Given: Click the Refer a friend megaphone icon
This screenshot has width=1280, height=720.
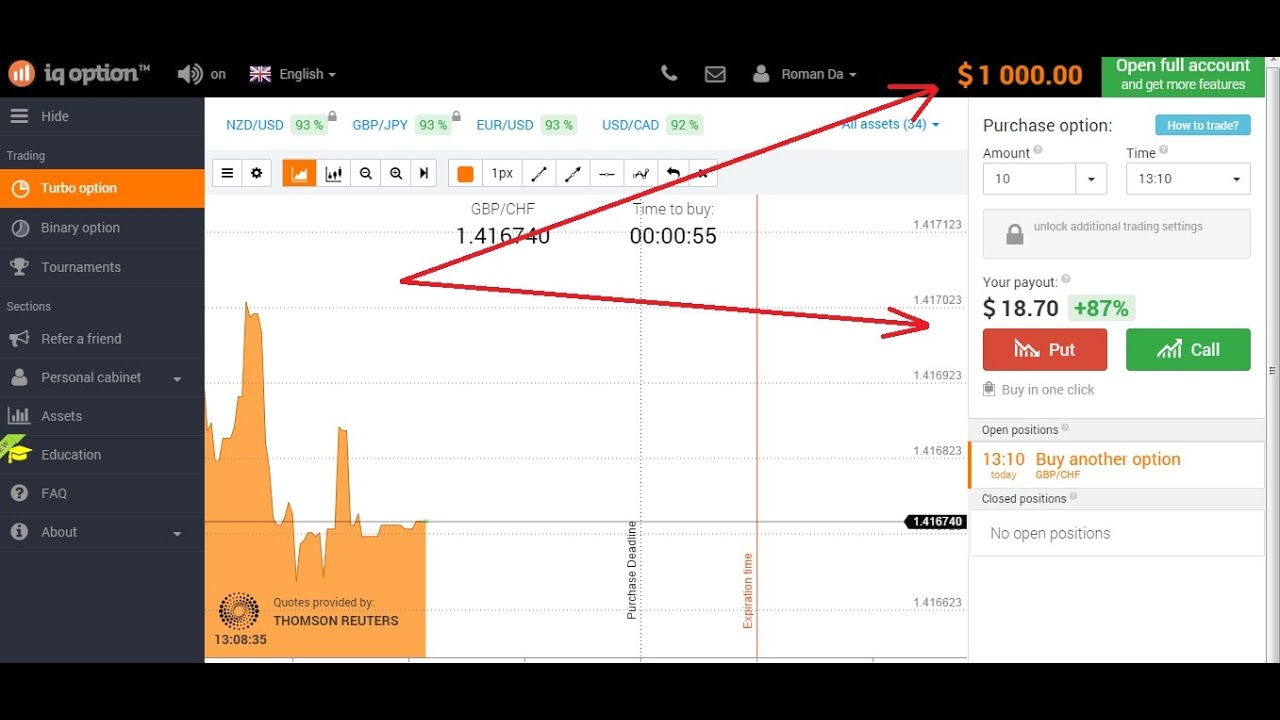Looking at the screenshot, I should point(19,339).
